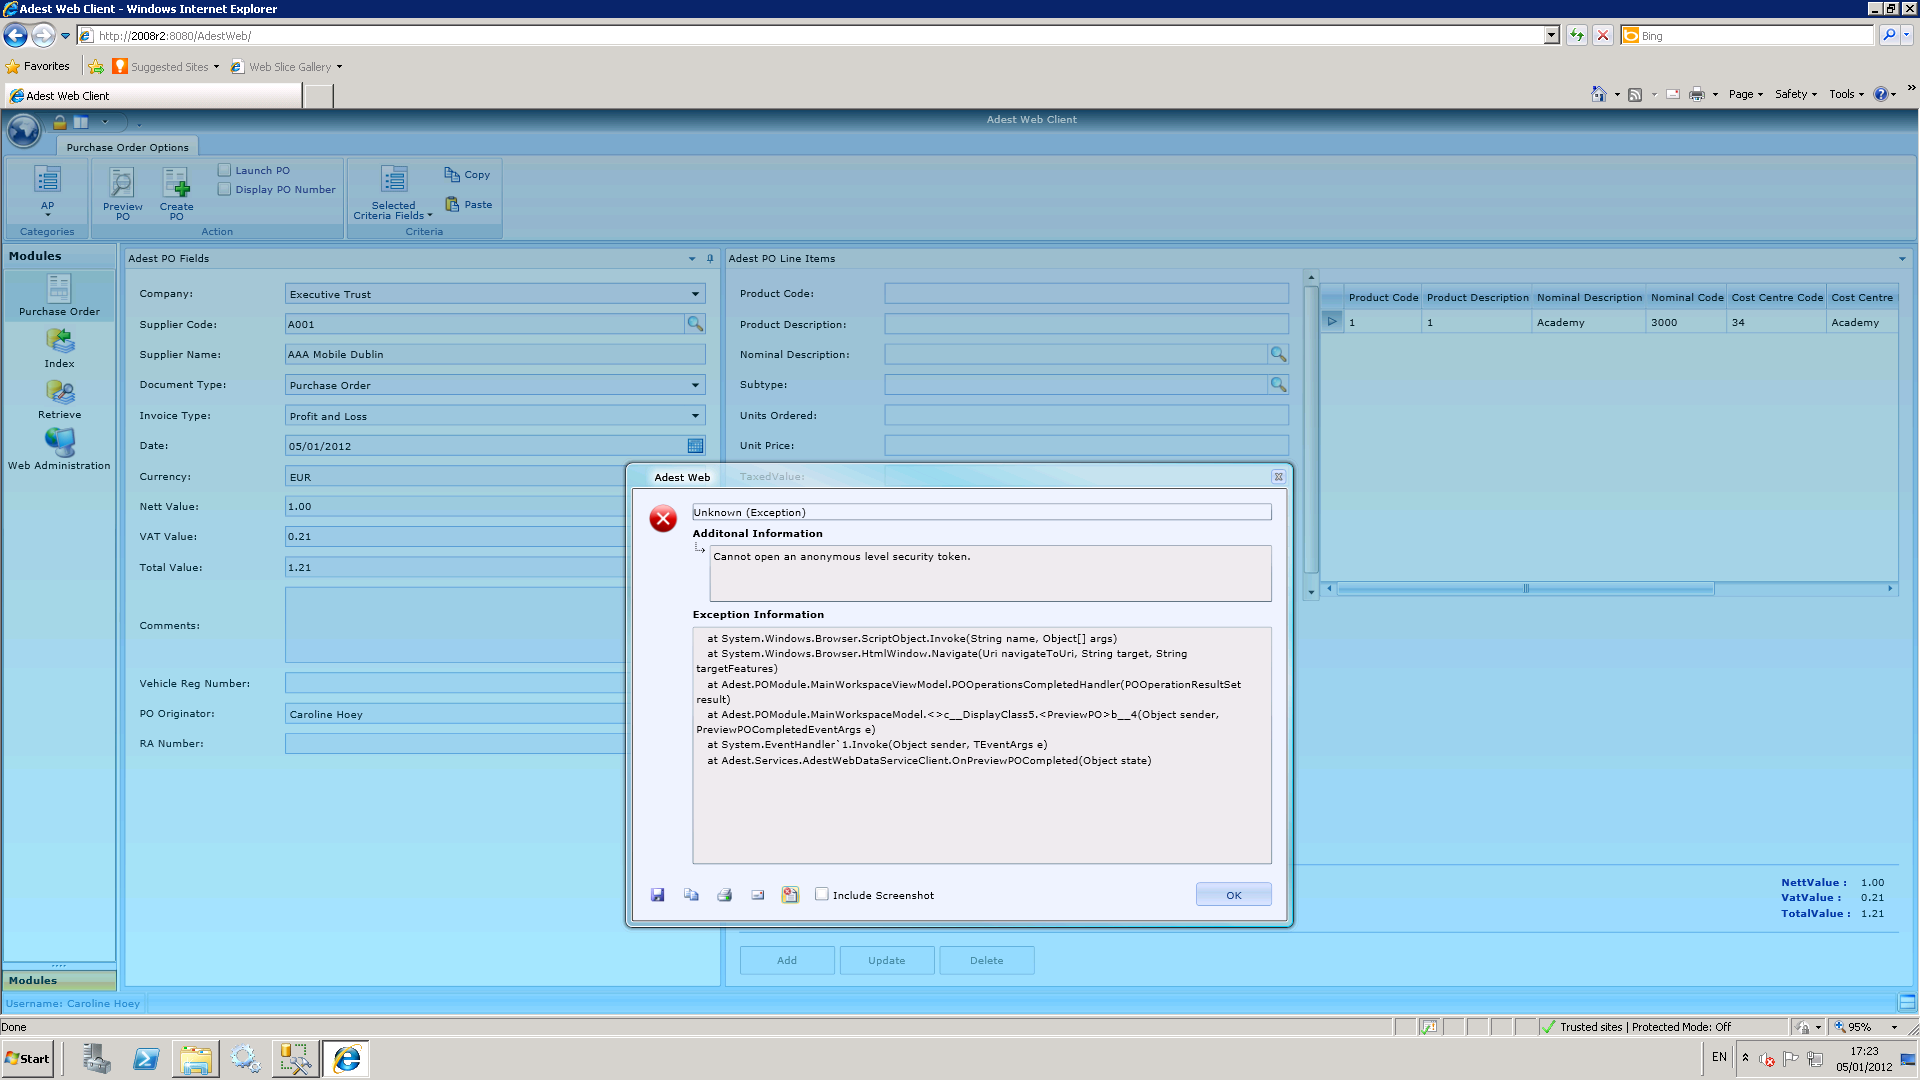Viewport: 1920px width, 1080px height.
Task: Click the error report clipboard icon
Action: pos(790,895)
